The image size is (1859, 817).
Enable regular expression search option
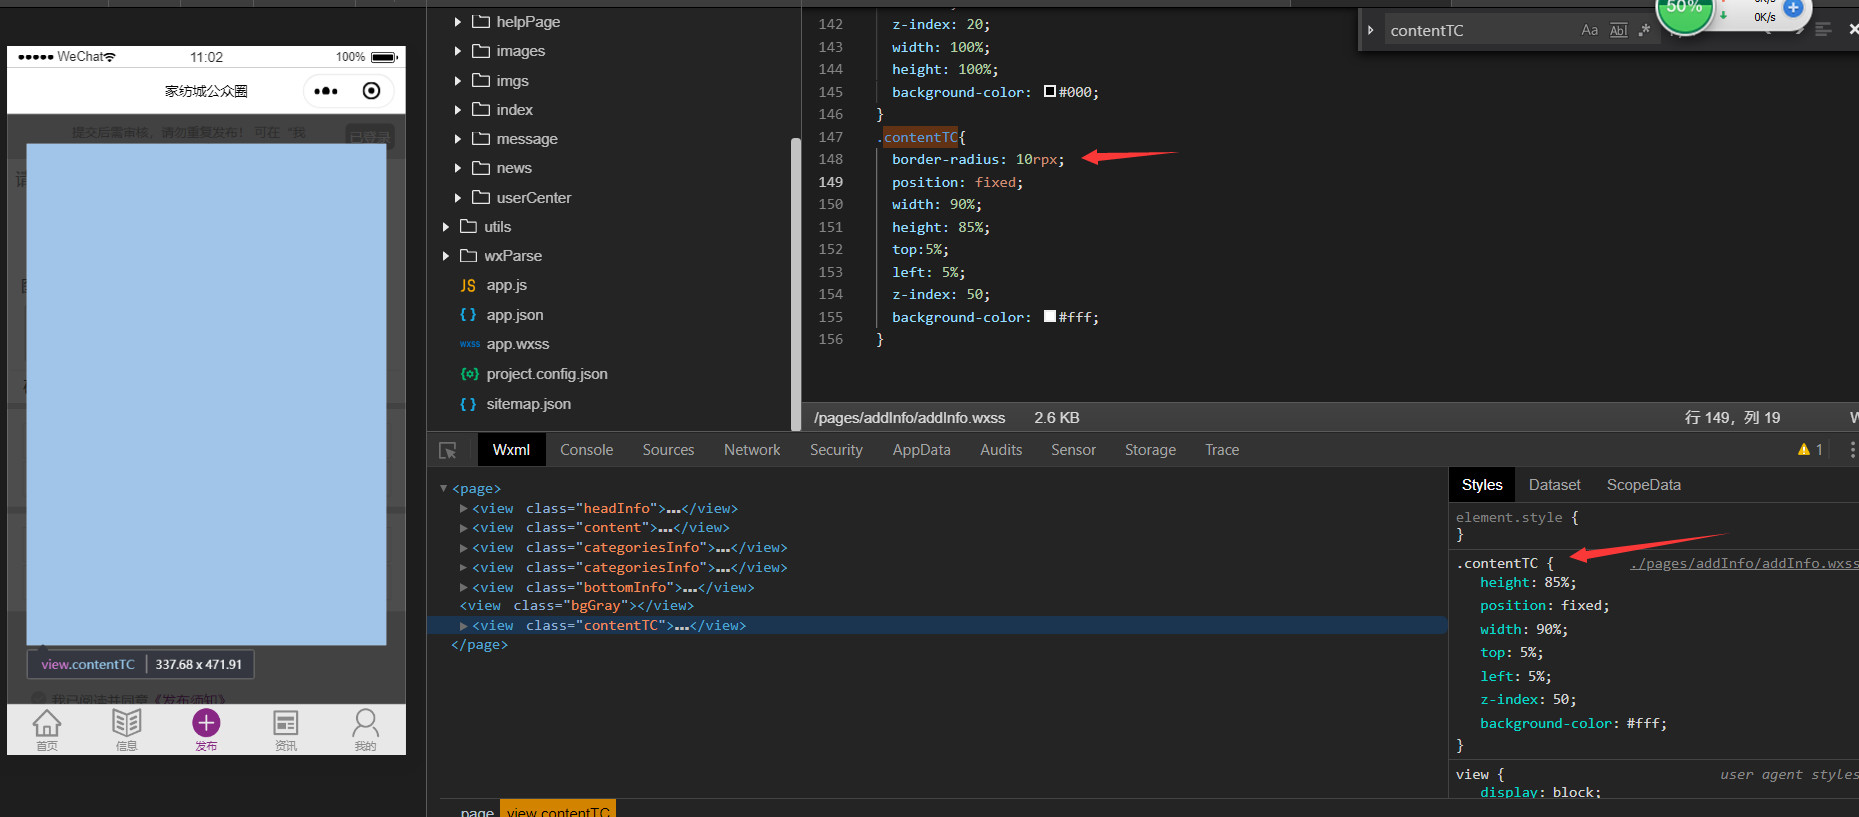[x=1644, y=30]
